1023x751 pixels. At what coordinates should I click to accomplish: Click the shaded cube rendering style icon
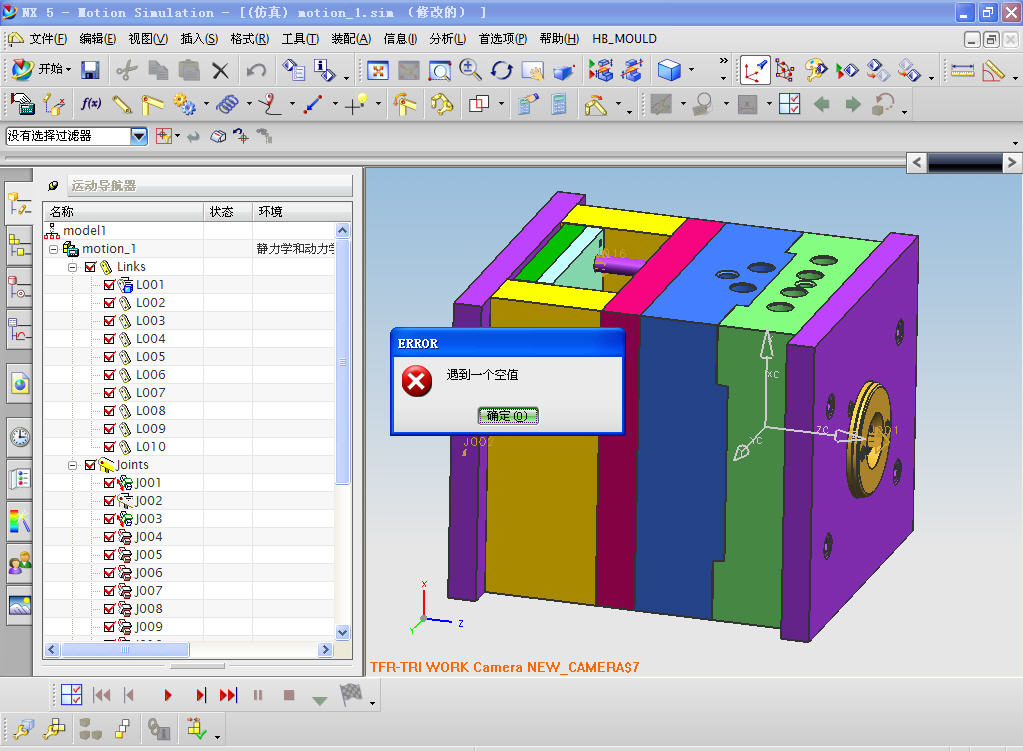pyautogui.click(x=669, y=70)
